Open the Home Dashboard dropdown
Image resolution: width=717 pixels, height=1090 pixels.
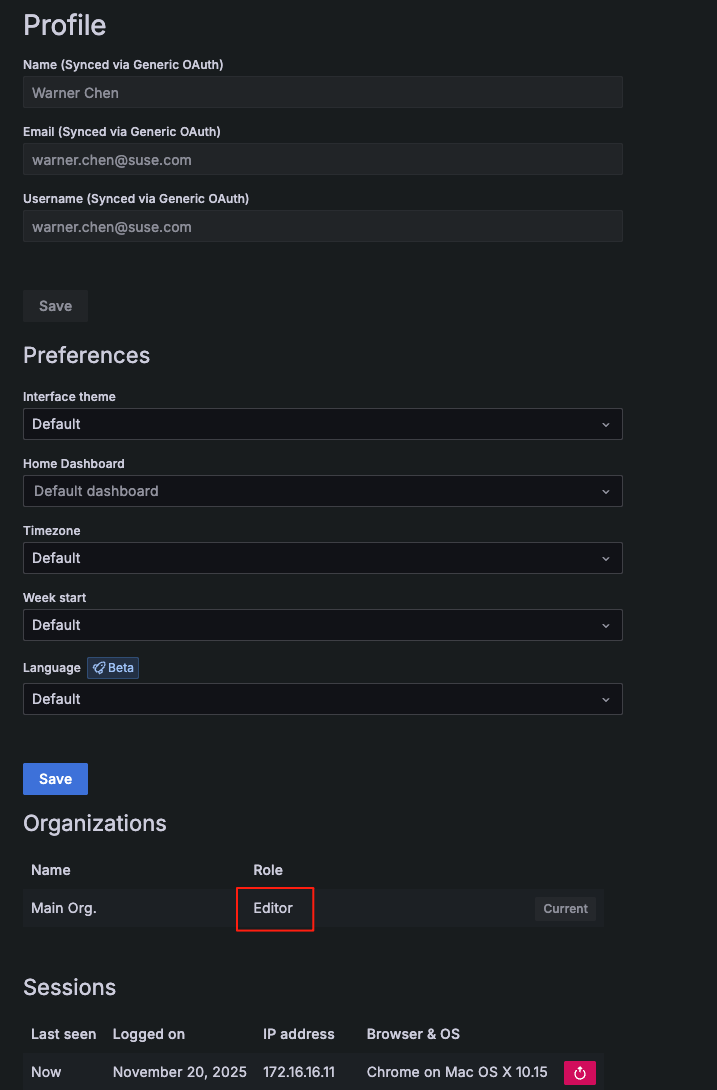[322, 491]
